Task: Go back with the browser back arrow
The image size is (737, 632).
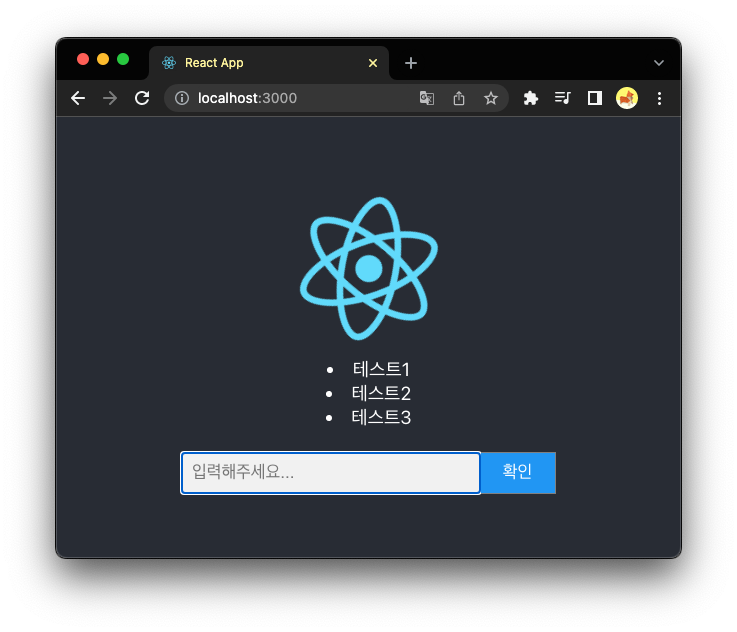Action: [78, 98]
